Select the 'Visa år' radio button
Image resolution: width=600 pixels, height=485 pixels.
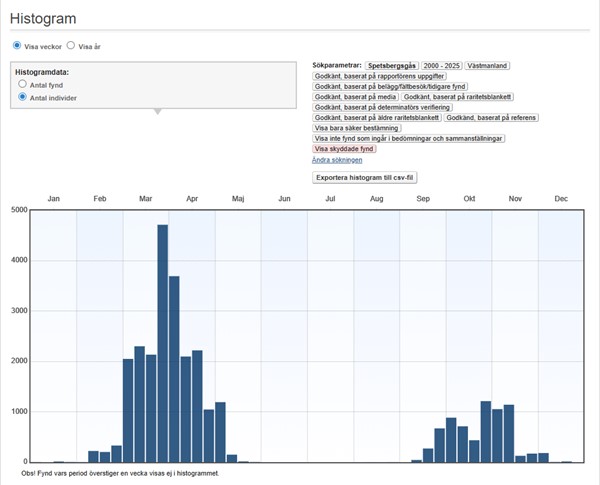click(72, 46)
